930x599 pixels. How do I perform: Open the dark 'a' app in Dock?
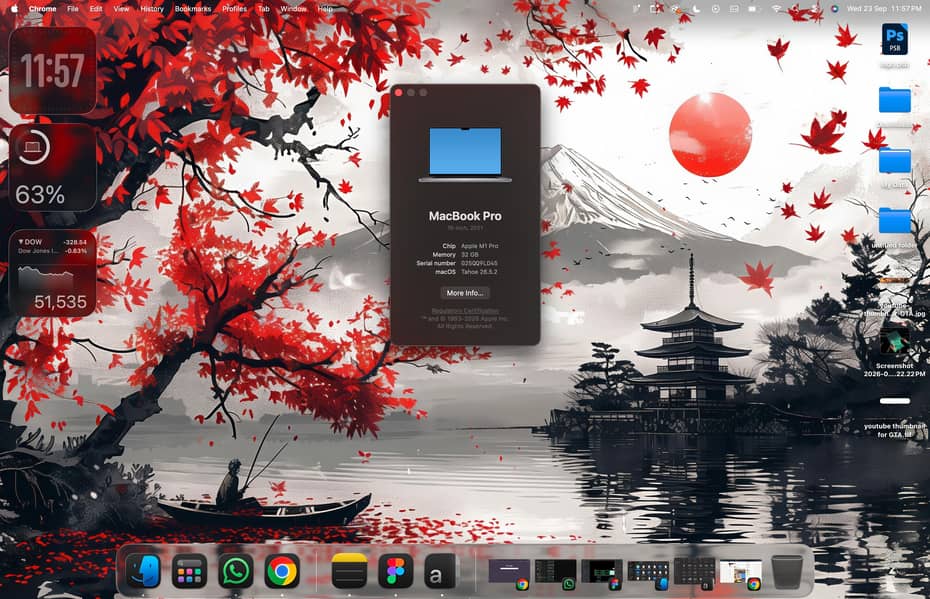tap(440, 572)
